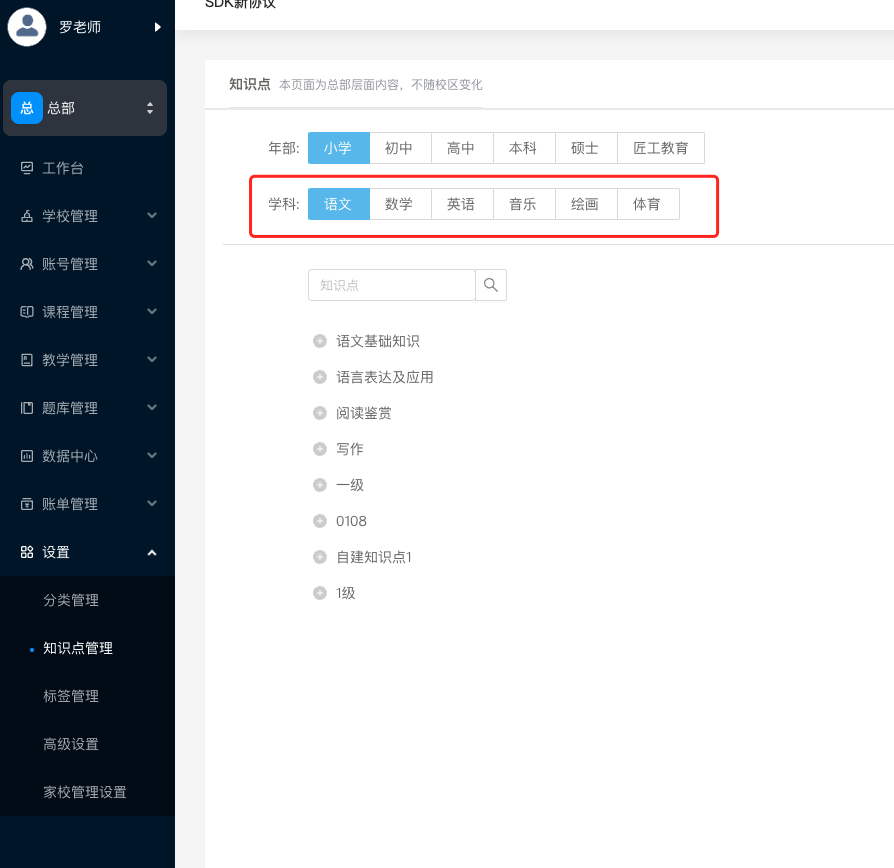Expand the 语言表达及应用 node plus icon
894x868 pixels.
[320, 377]
